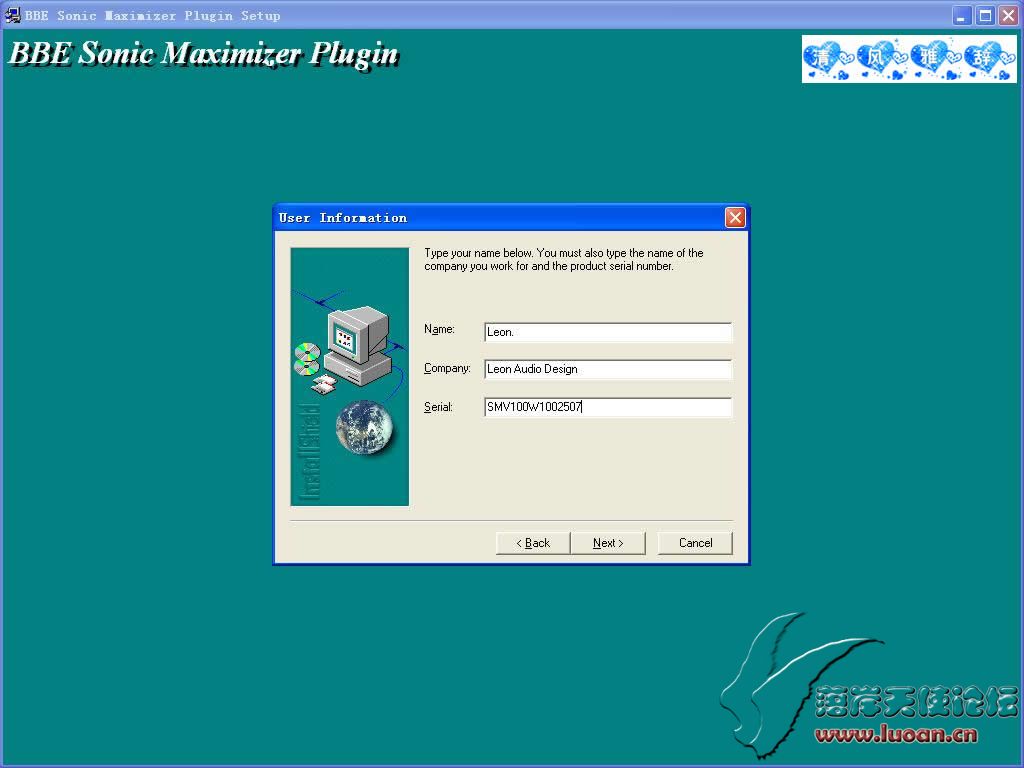
Task: Click the Next button
Action: [x=608, y=543]
